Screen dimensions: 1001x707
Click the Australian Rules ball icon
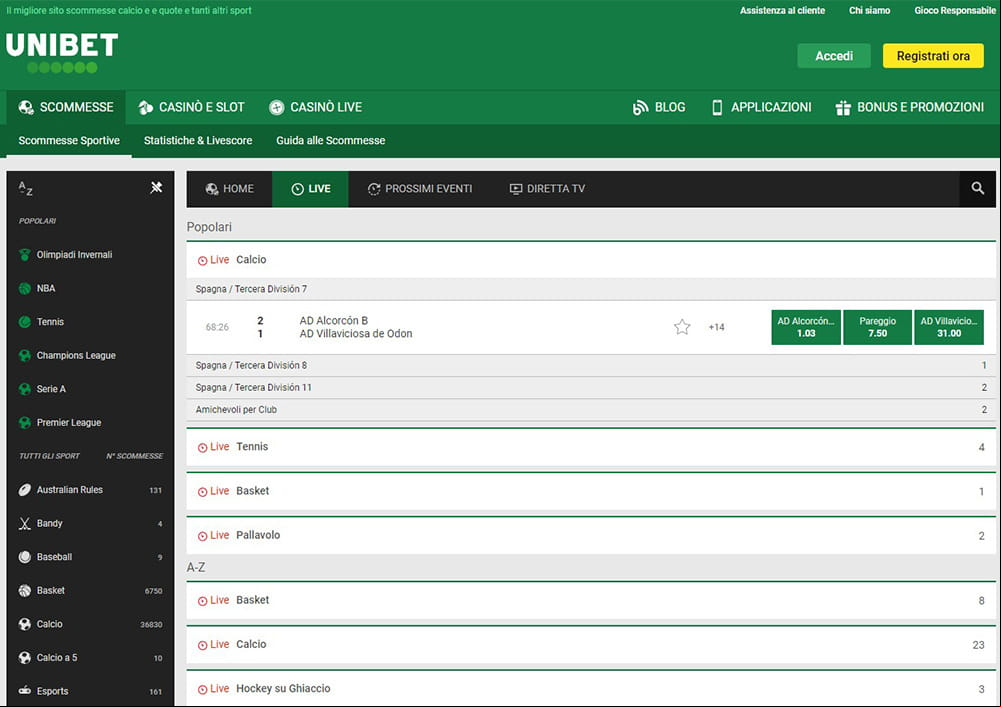pos(25,490)
